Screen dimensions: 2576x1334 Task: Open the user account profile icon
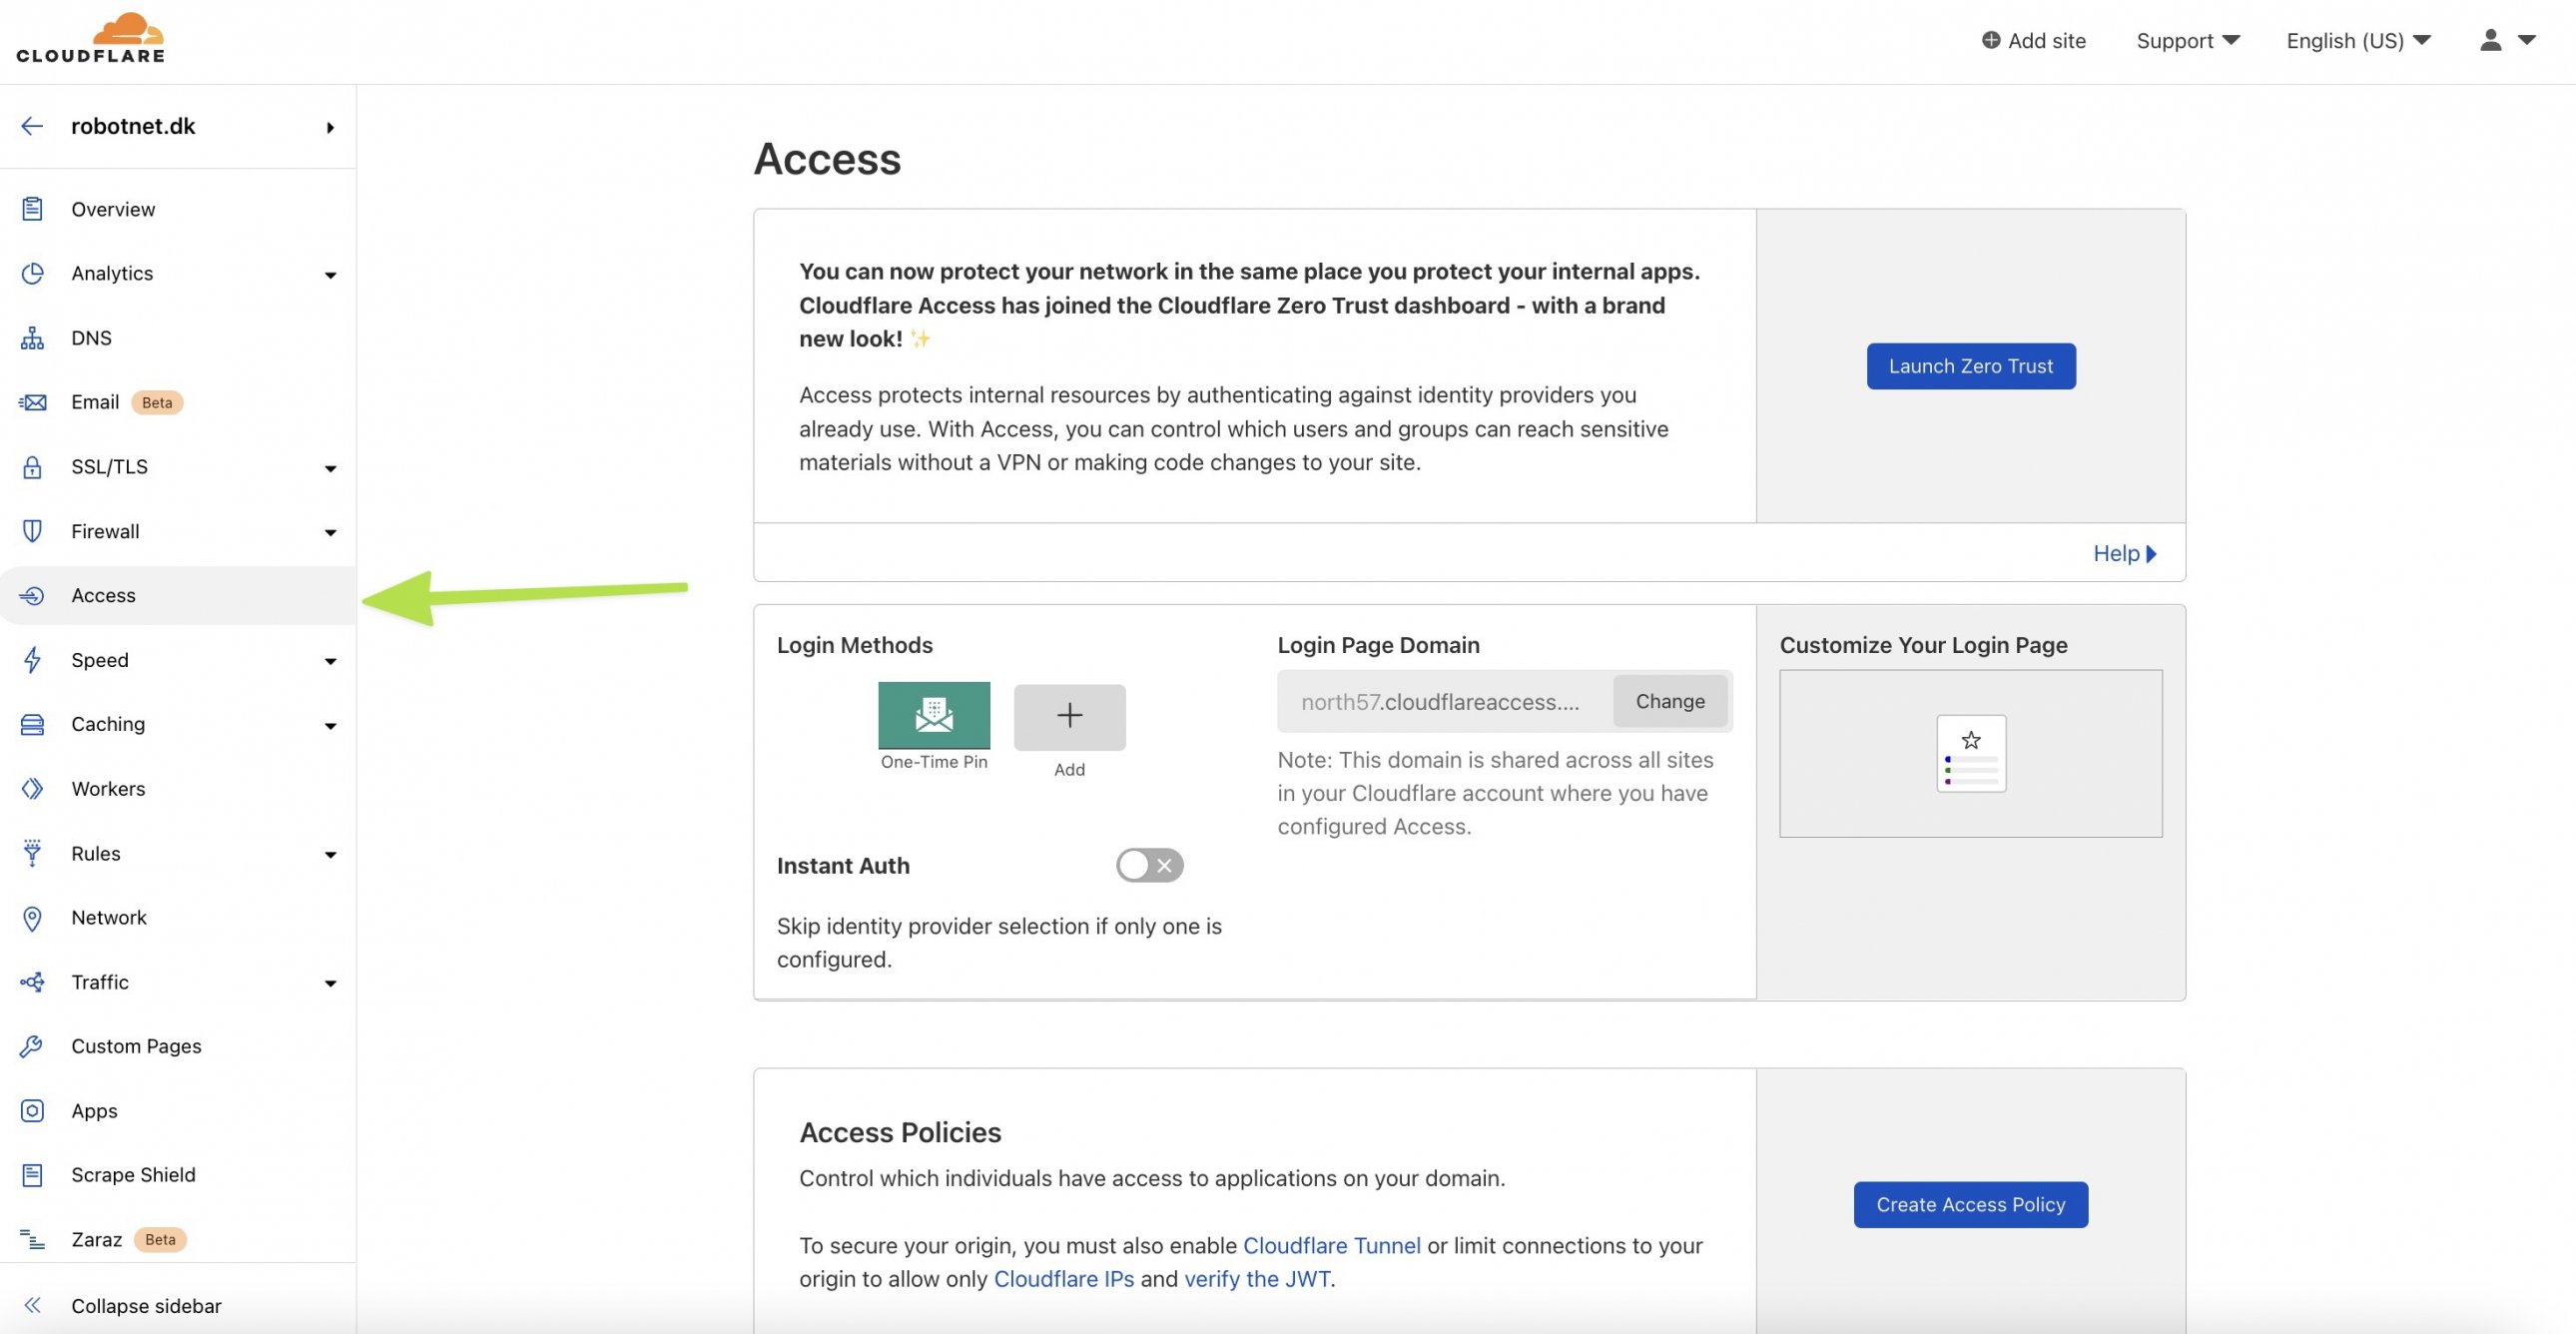click(2490, 40)
